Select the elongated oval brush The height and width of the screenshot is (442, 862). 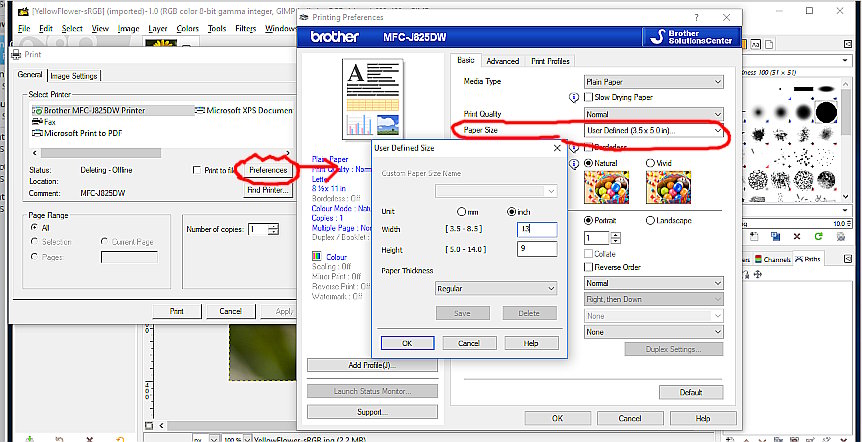[826, 89]
